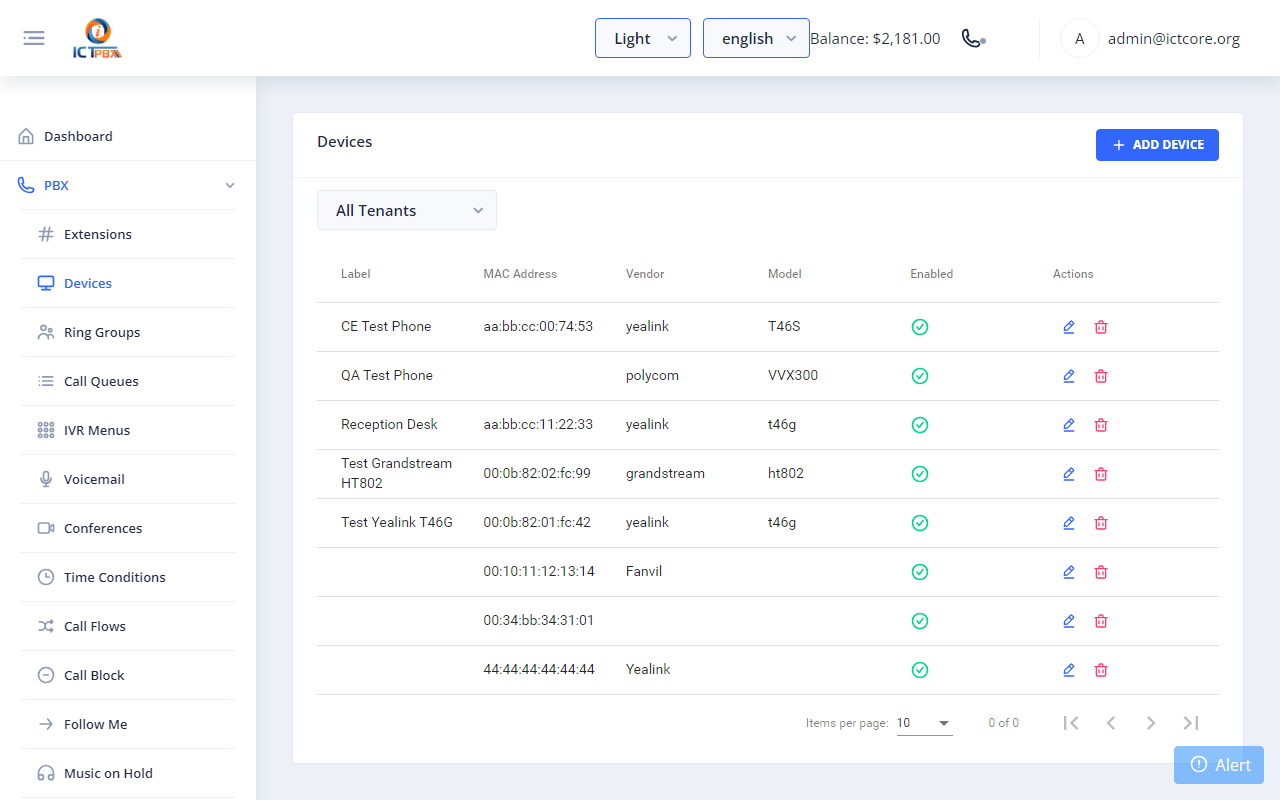Open Voicemail in sidebar

point(128,479)
